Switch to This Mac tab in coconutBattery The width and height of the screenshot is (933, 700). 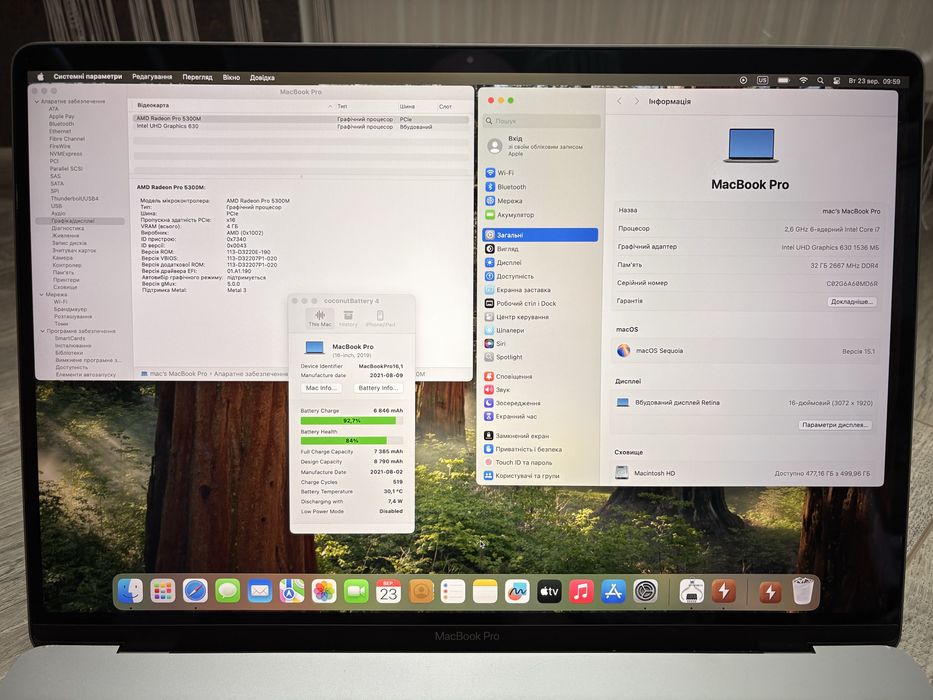[x=320, y=318]
